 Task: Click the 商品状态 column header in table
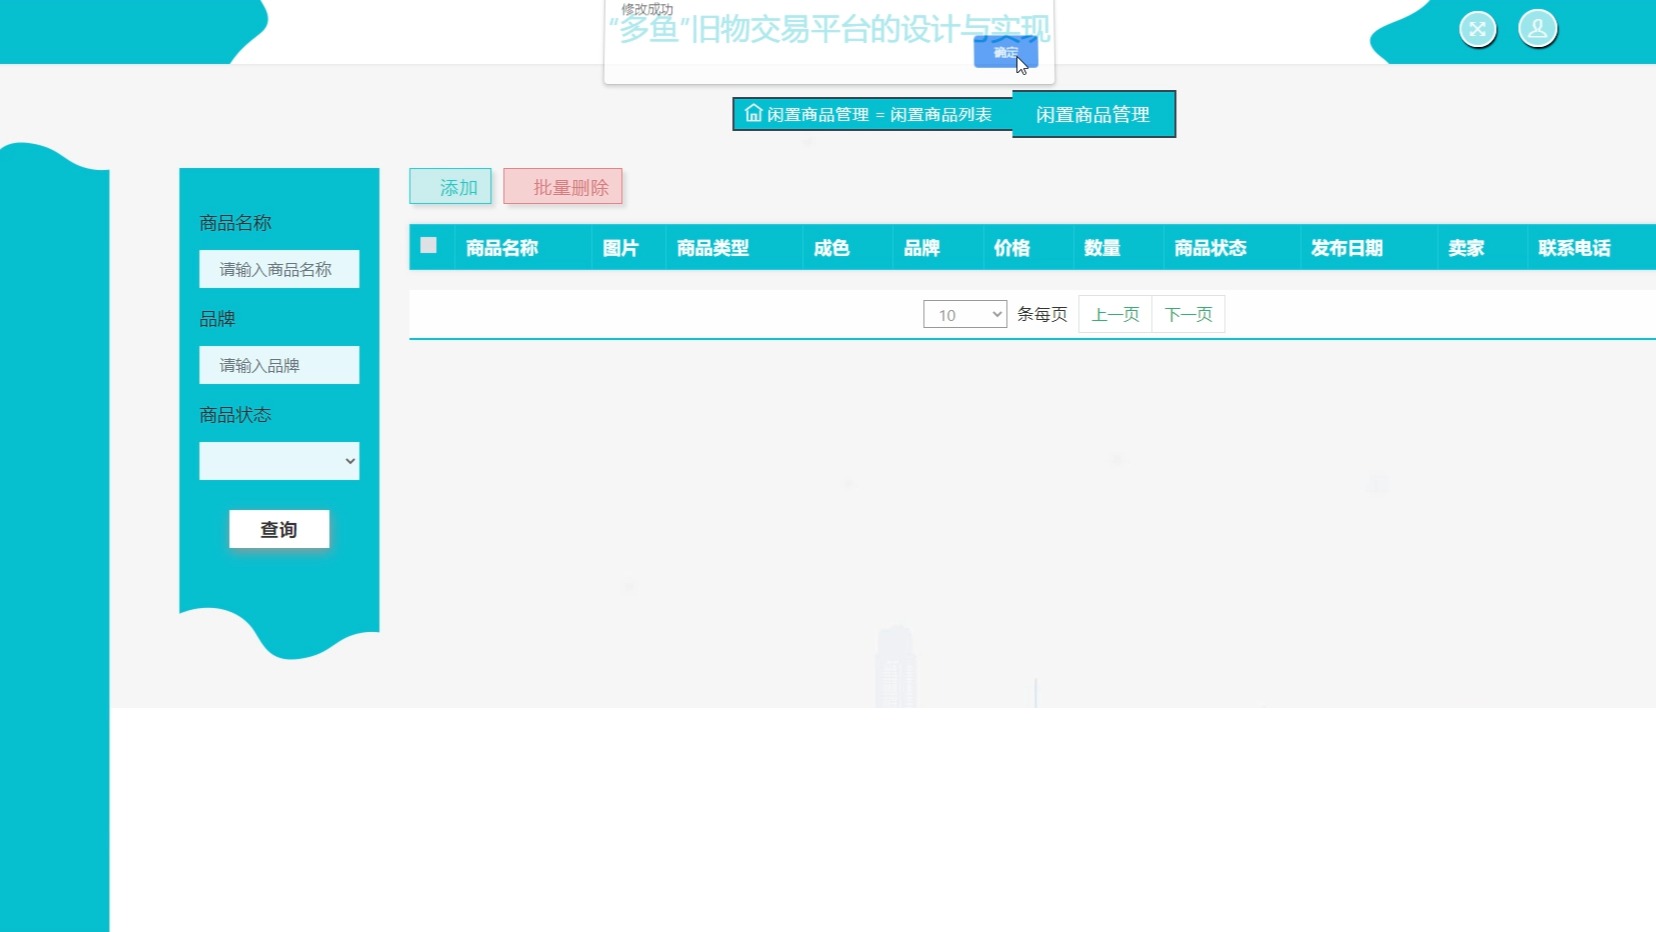[x=1210, y=248]
